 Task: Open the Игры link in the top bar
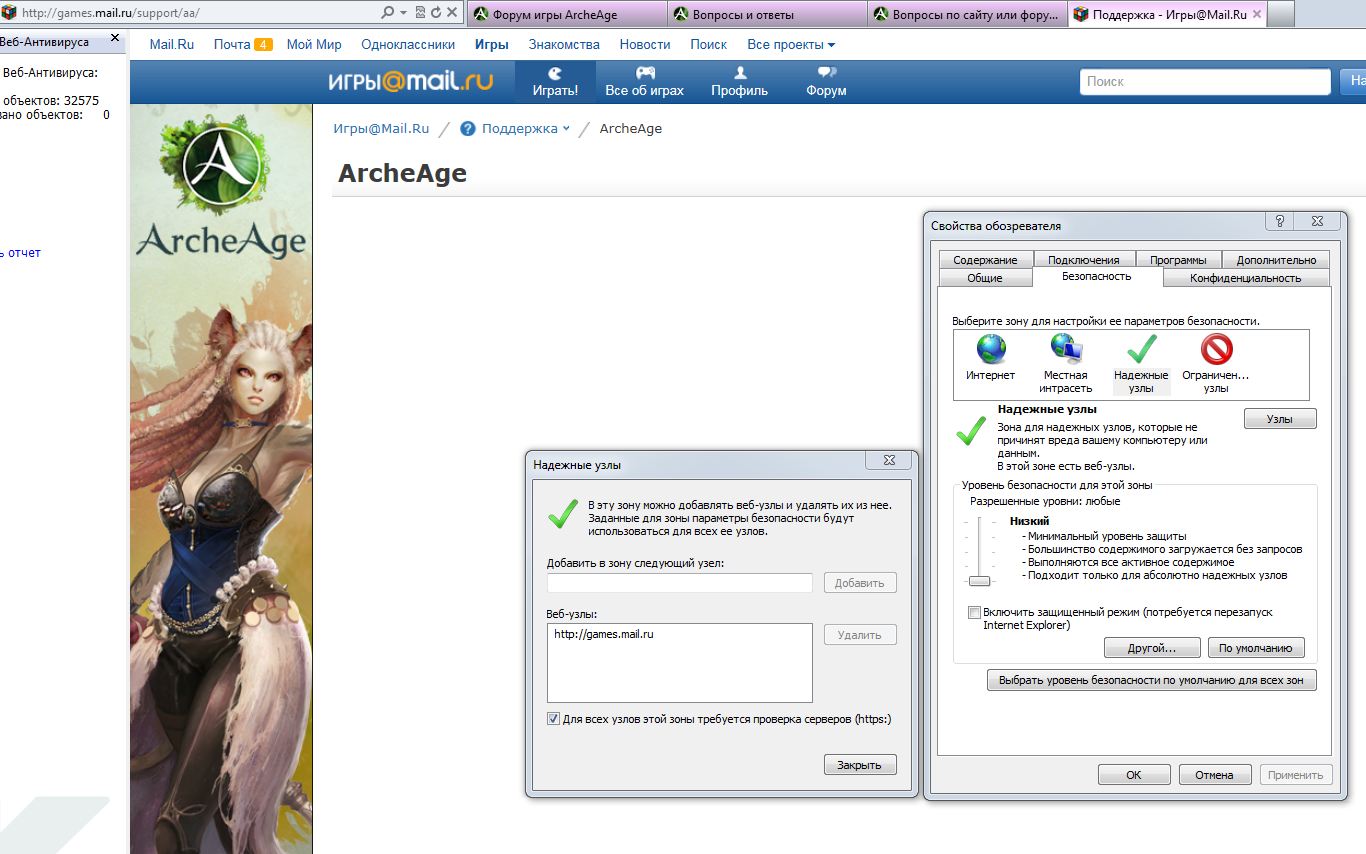click(x=492, y=45)
